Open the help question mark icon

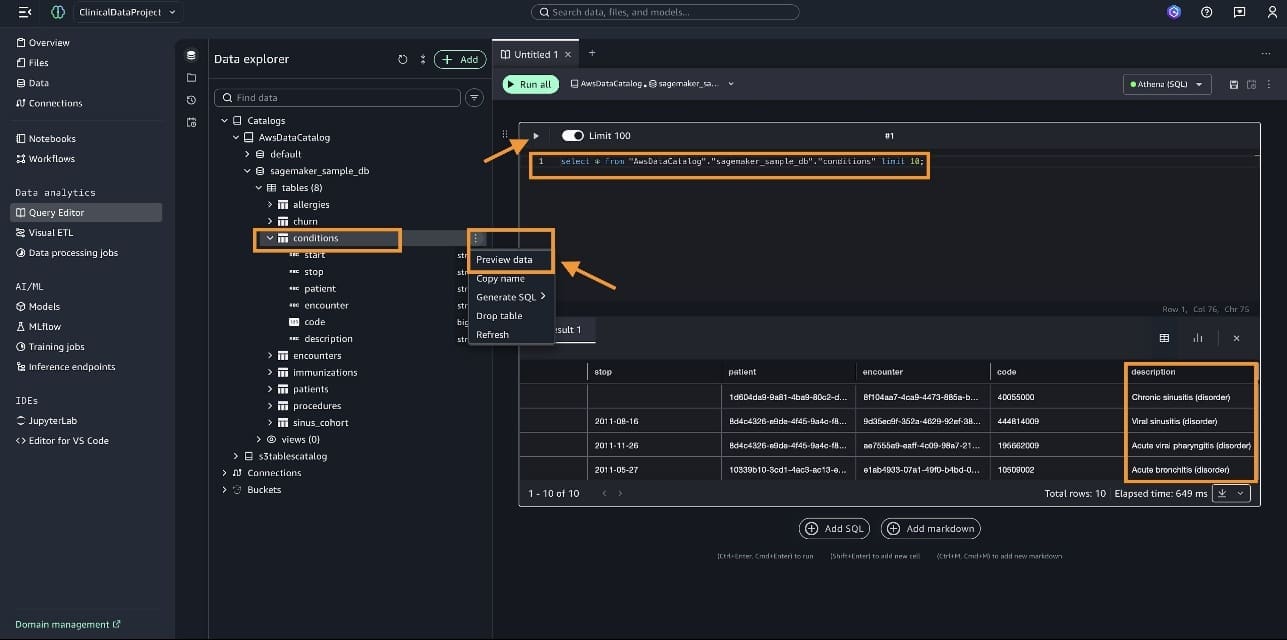tap(1207, 12)
